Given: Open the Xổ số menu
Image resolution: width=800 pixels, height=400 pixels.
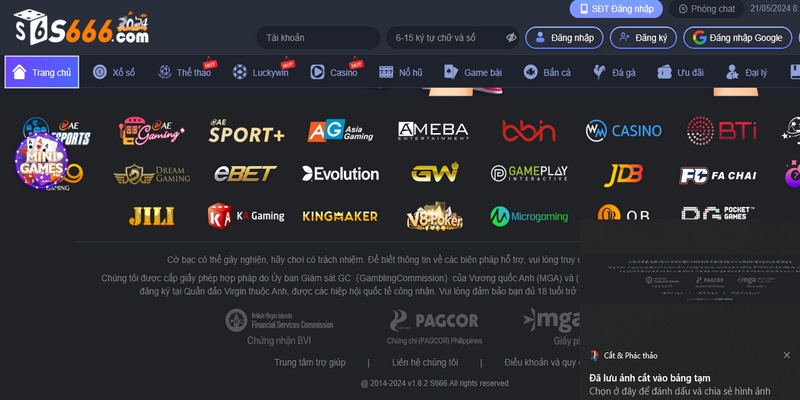Looking at the screenshot, I should [x=114, y=72].
